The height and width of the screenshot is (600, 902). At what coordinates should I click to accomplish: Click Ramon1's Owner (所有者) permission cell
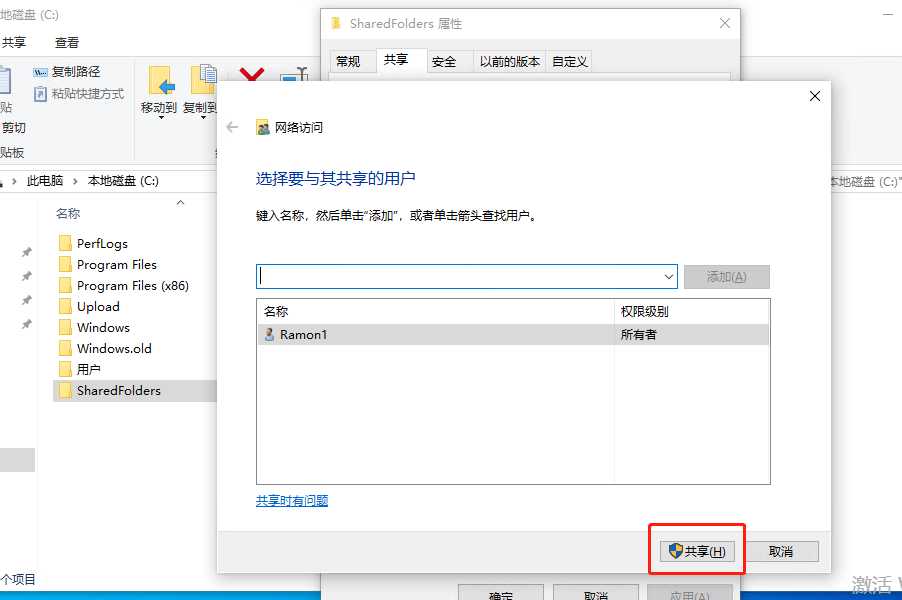click(639, 335)
